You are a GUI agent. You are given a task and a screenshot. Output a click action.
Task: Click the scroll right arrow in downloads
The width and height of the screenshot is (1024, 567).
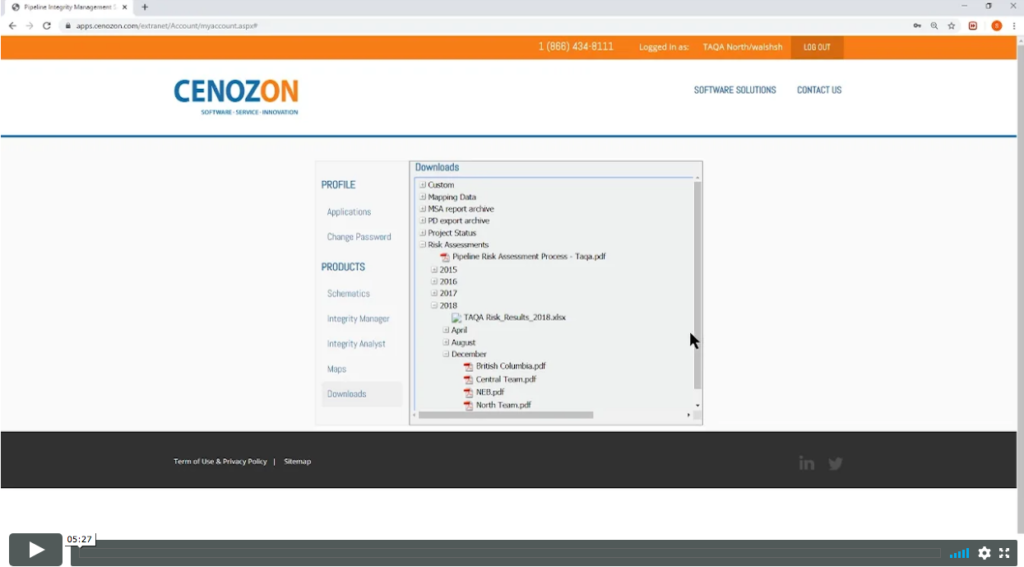pyautogui.click(x=688, y=415)
